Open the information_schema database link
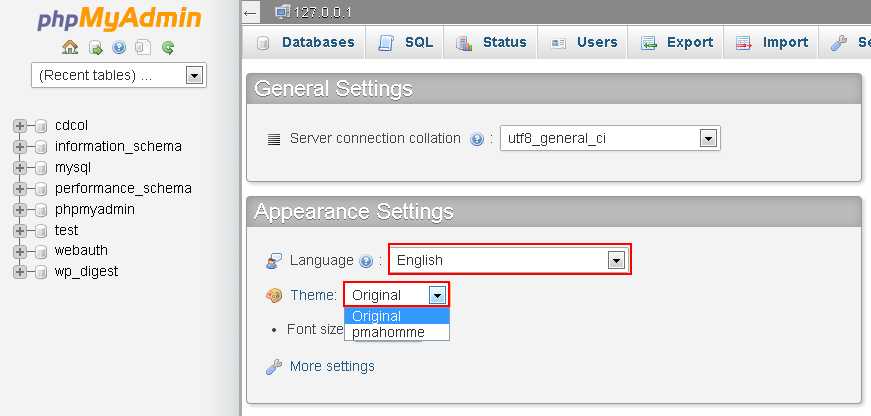The width and height of the screenshot is (871, 416). point(118,147)
